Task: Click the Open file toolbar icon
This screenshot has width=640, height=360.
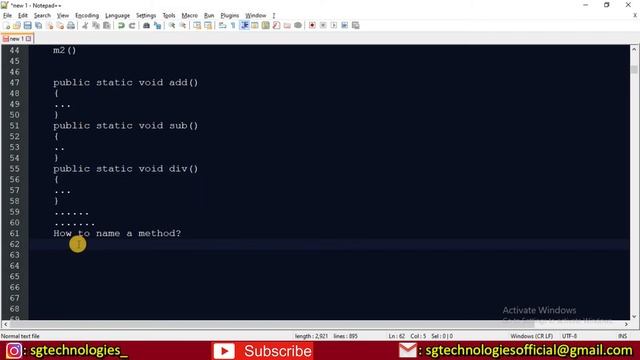Action: point(17,25)
